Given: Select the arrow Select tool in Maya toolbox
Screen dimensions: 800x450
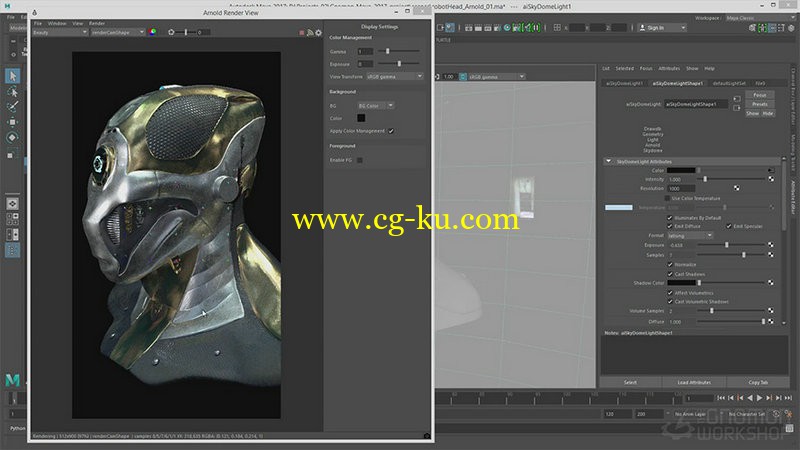Looking at the screenshot, I should (12, 76).
